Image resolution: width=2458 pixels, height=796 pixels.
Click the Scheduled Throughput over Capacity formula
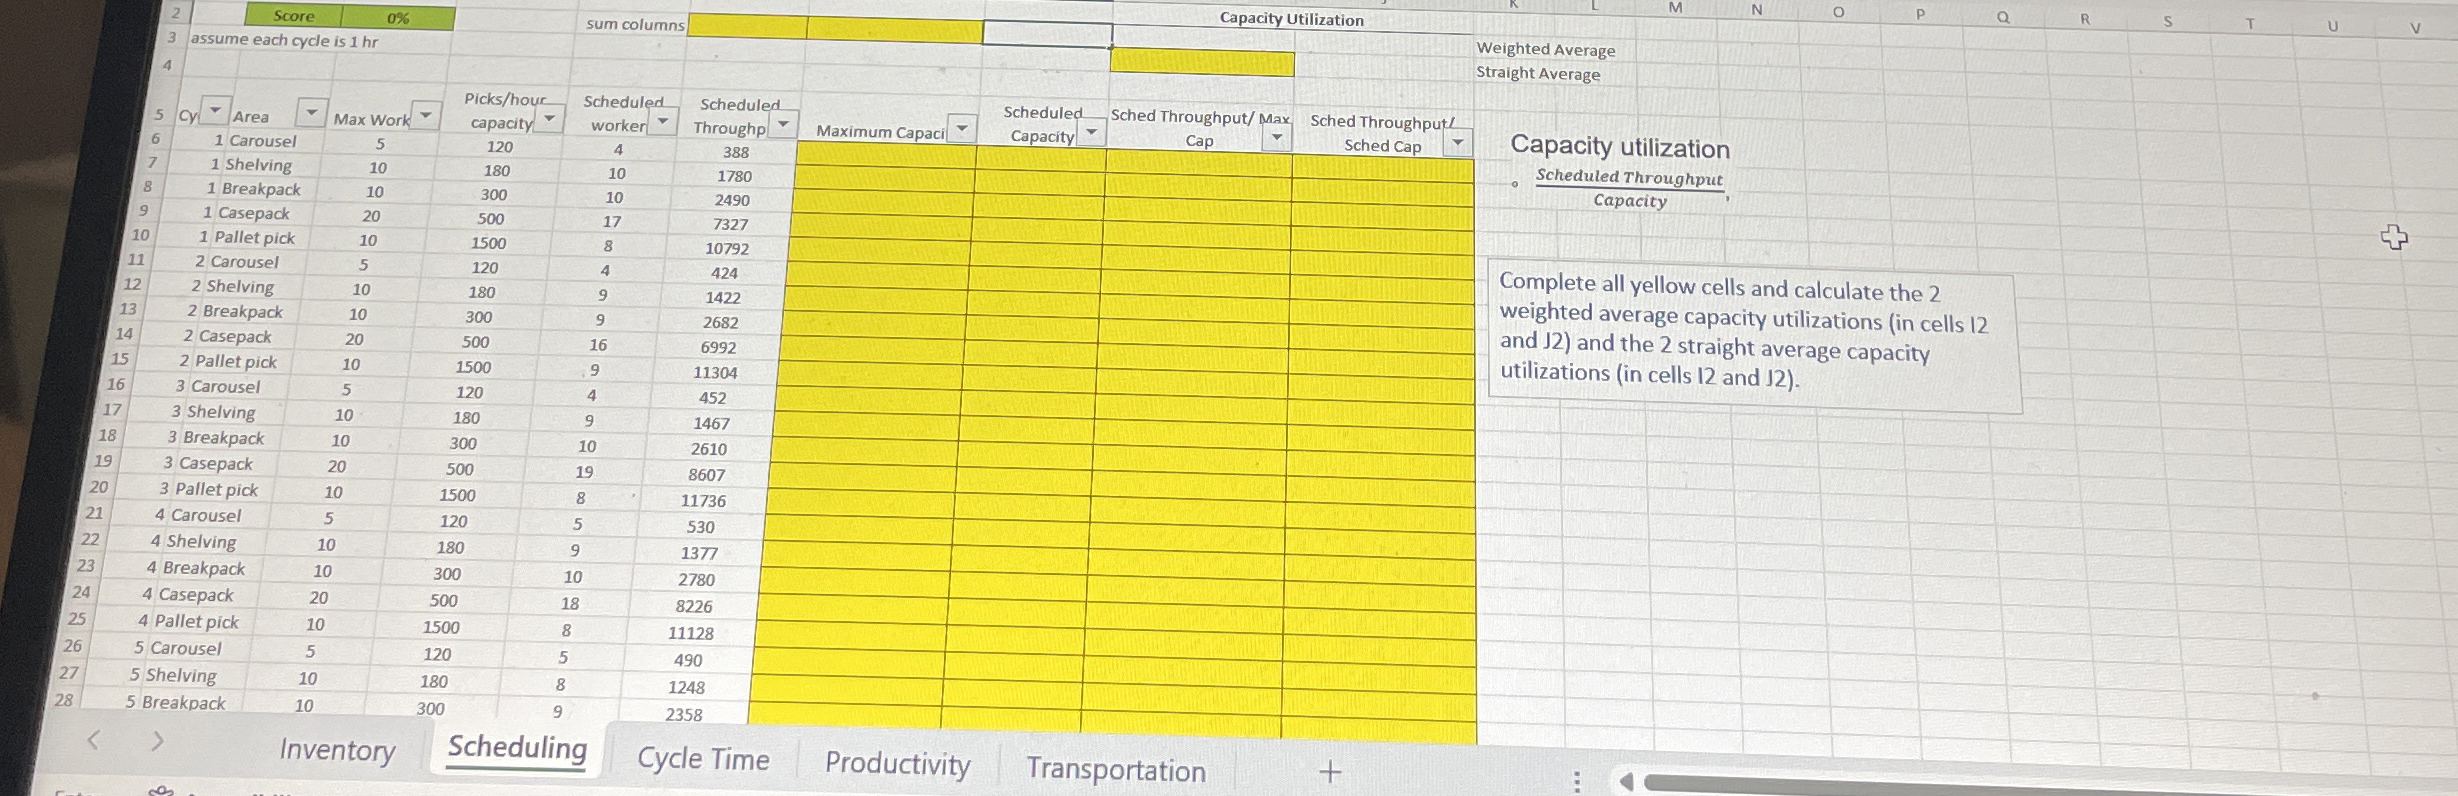point(1629,189)
